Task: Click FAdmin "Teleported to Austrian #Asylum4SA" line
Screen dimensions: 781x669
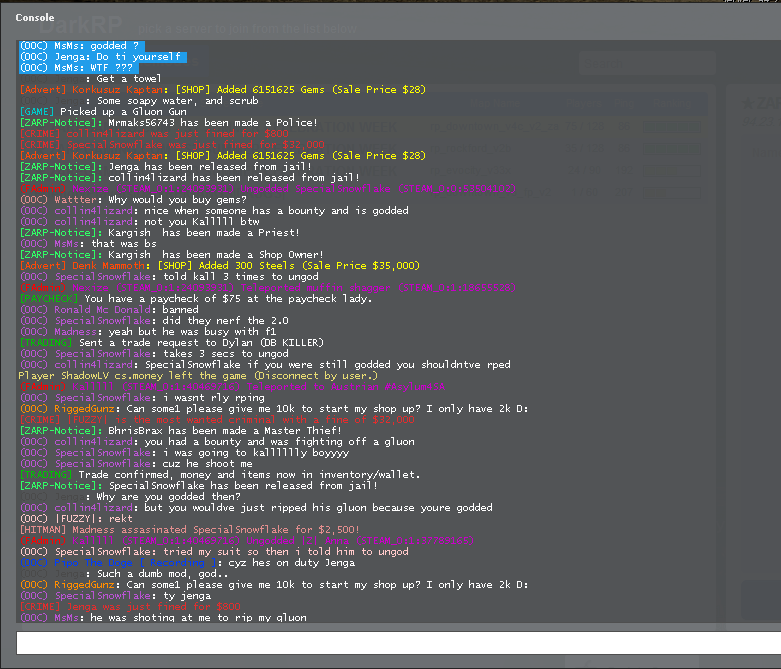Action: tap(232, 387)
